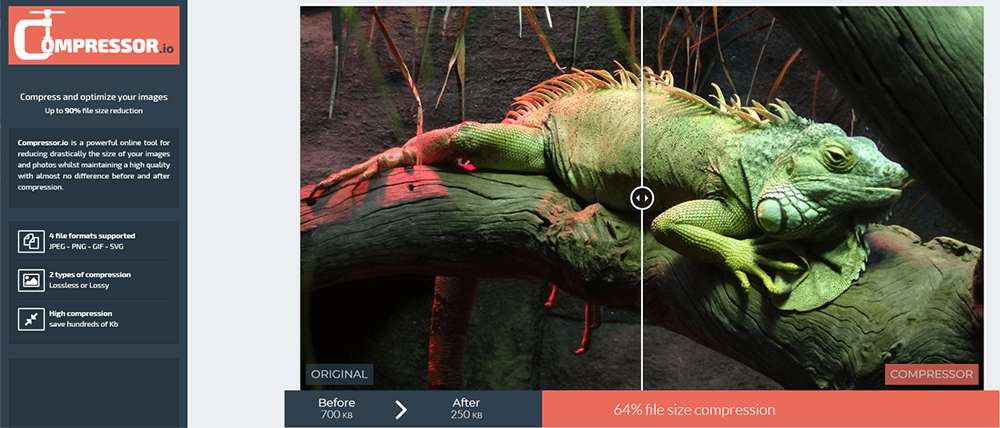Click the Compressor.io logo
1000x428 pixels.
[x=94, y=36]
